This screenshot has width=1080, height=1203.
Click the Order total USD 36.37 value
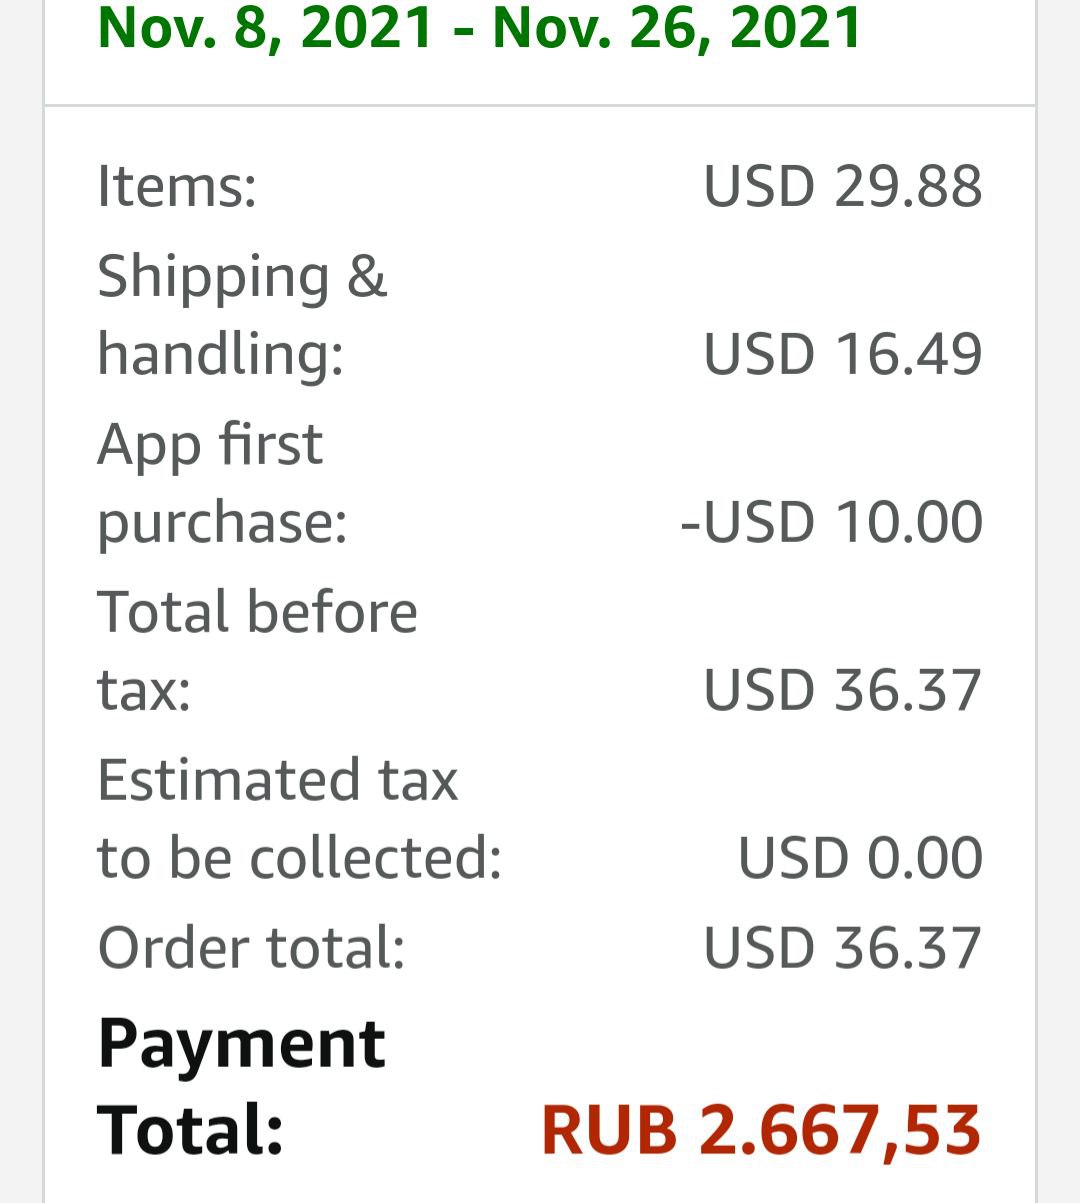843,947
